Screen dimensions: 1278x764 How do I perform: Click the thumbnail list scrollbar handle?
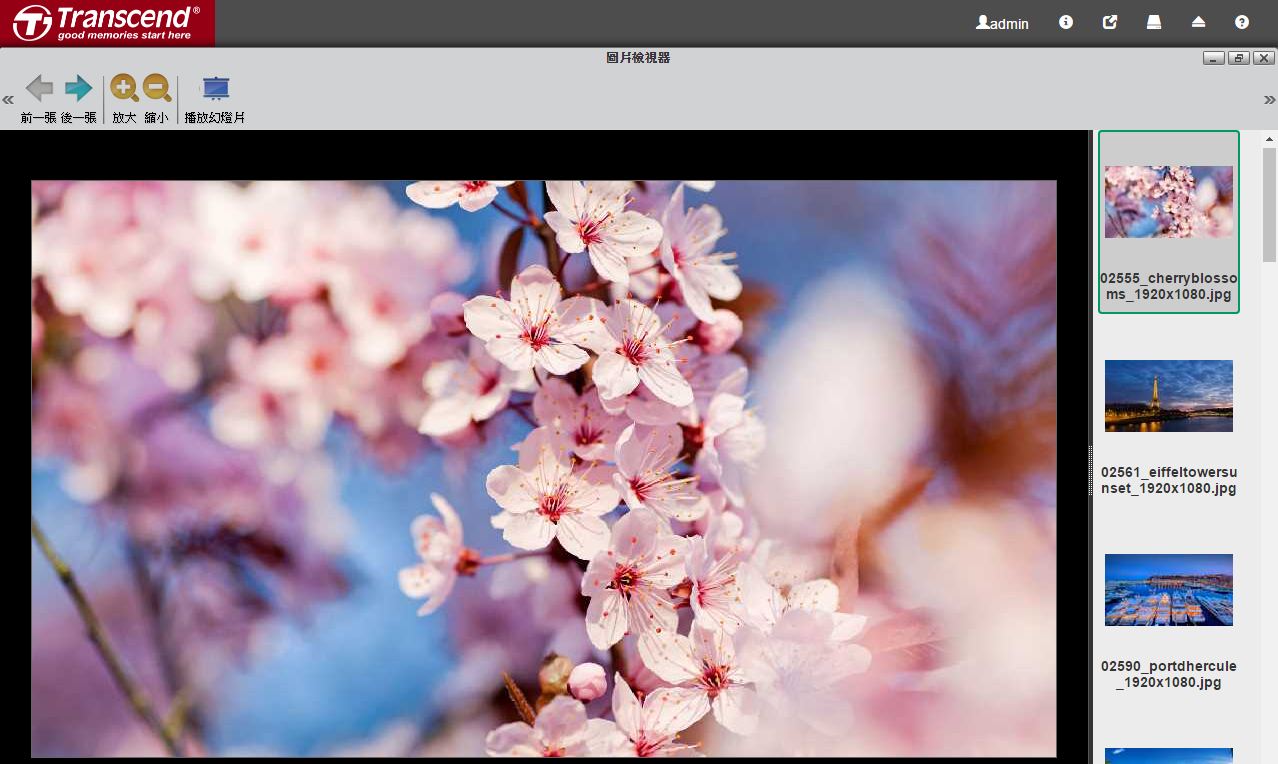[x=1270, y=204]
